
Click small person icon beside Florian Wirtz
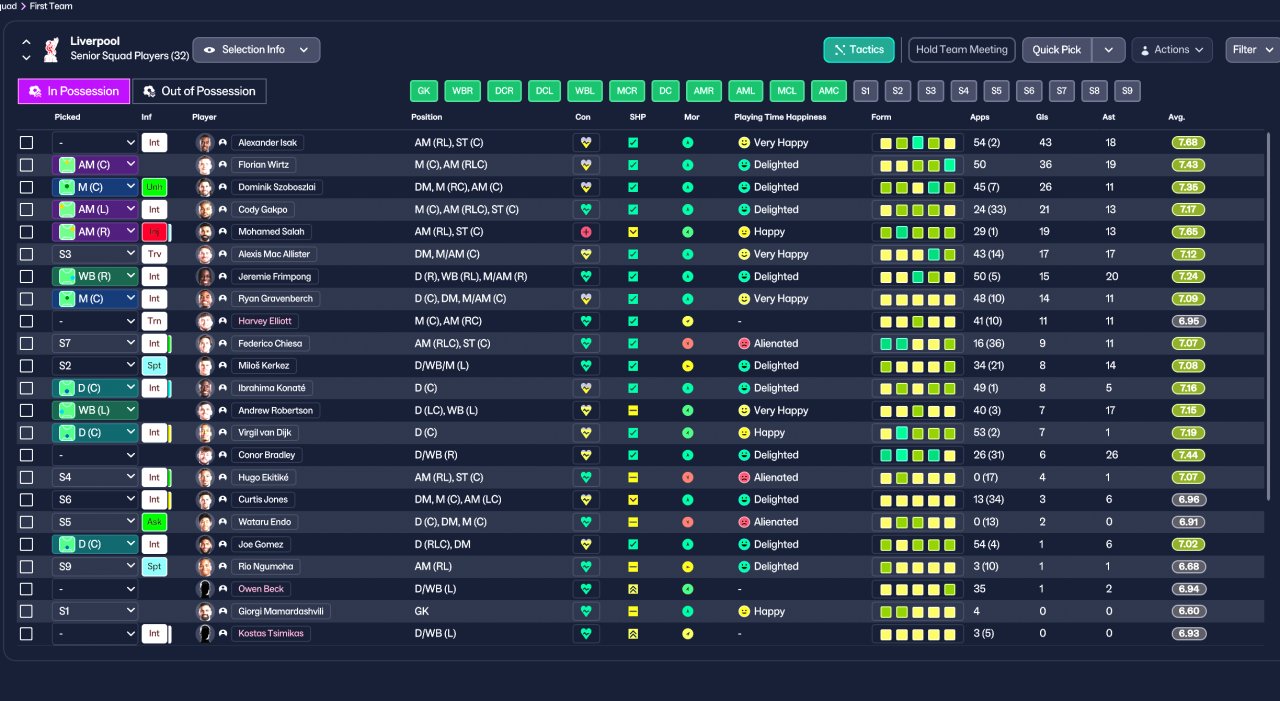222,165
